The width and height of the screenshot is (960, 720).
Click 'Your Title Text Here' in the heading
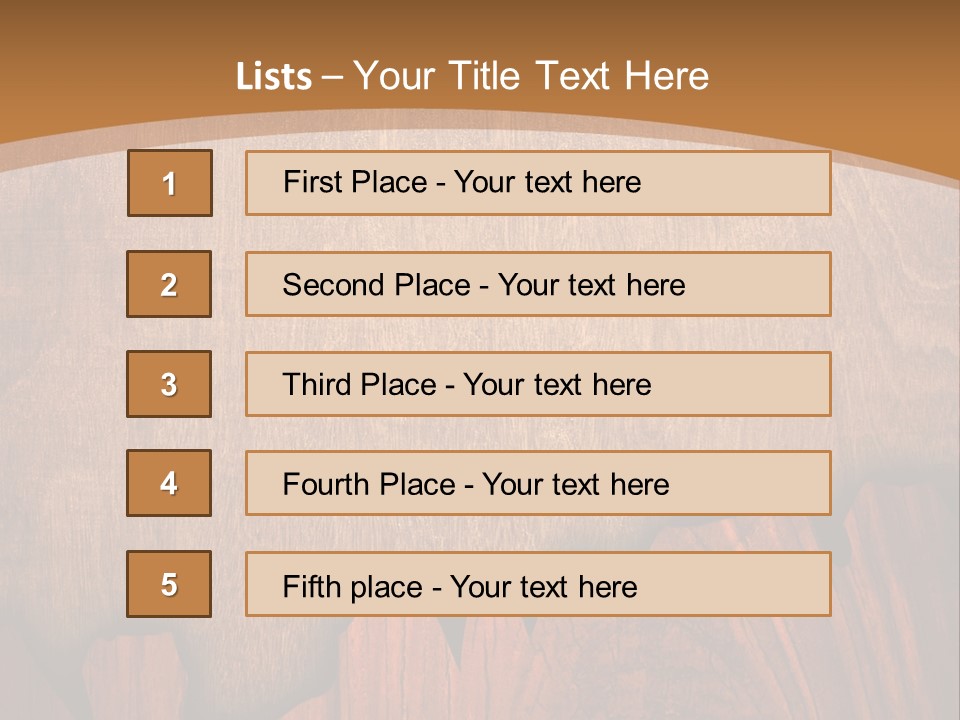(x=531, y=77)
